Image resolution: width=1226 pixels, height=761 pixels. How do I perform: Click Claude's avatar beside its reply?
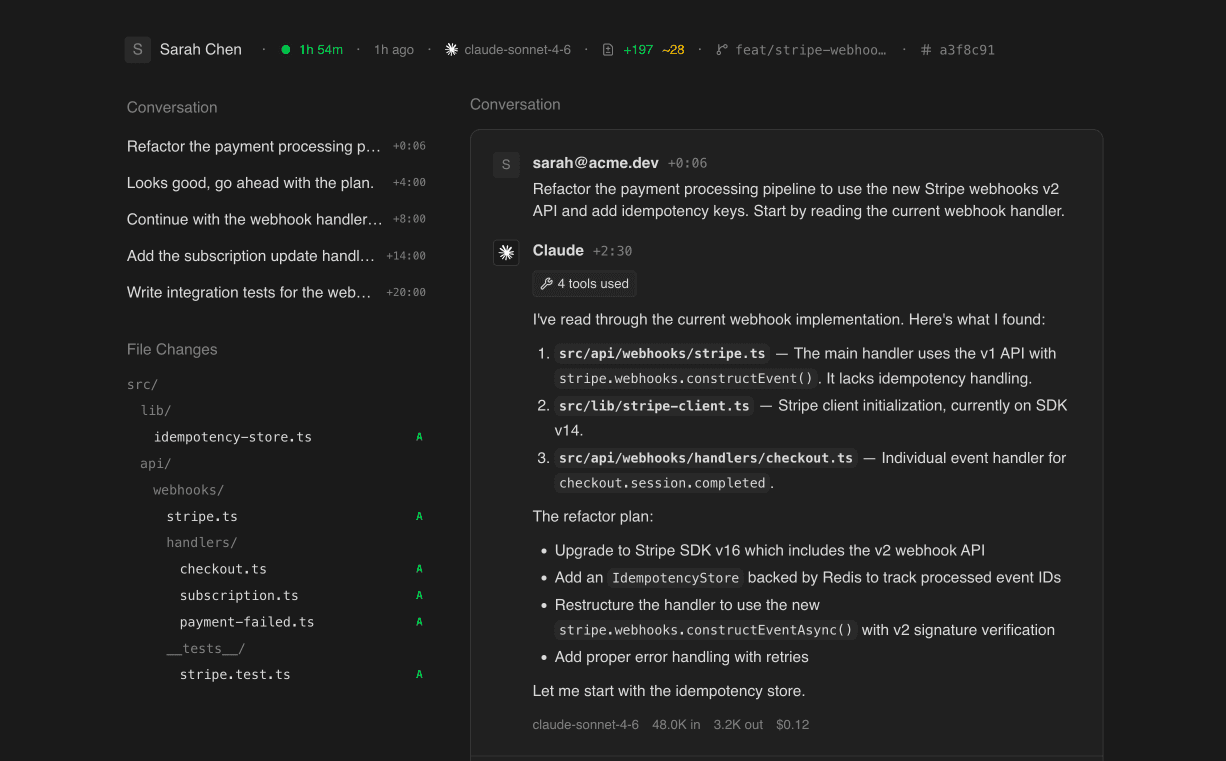506,252
